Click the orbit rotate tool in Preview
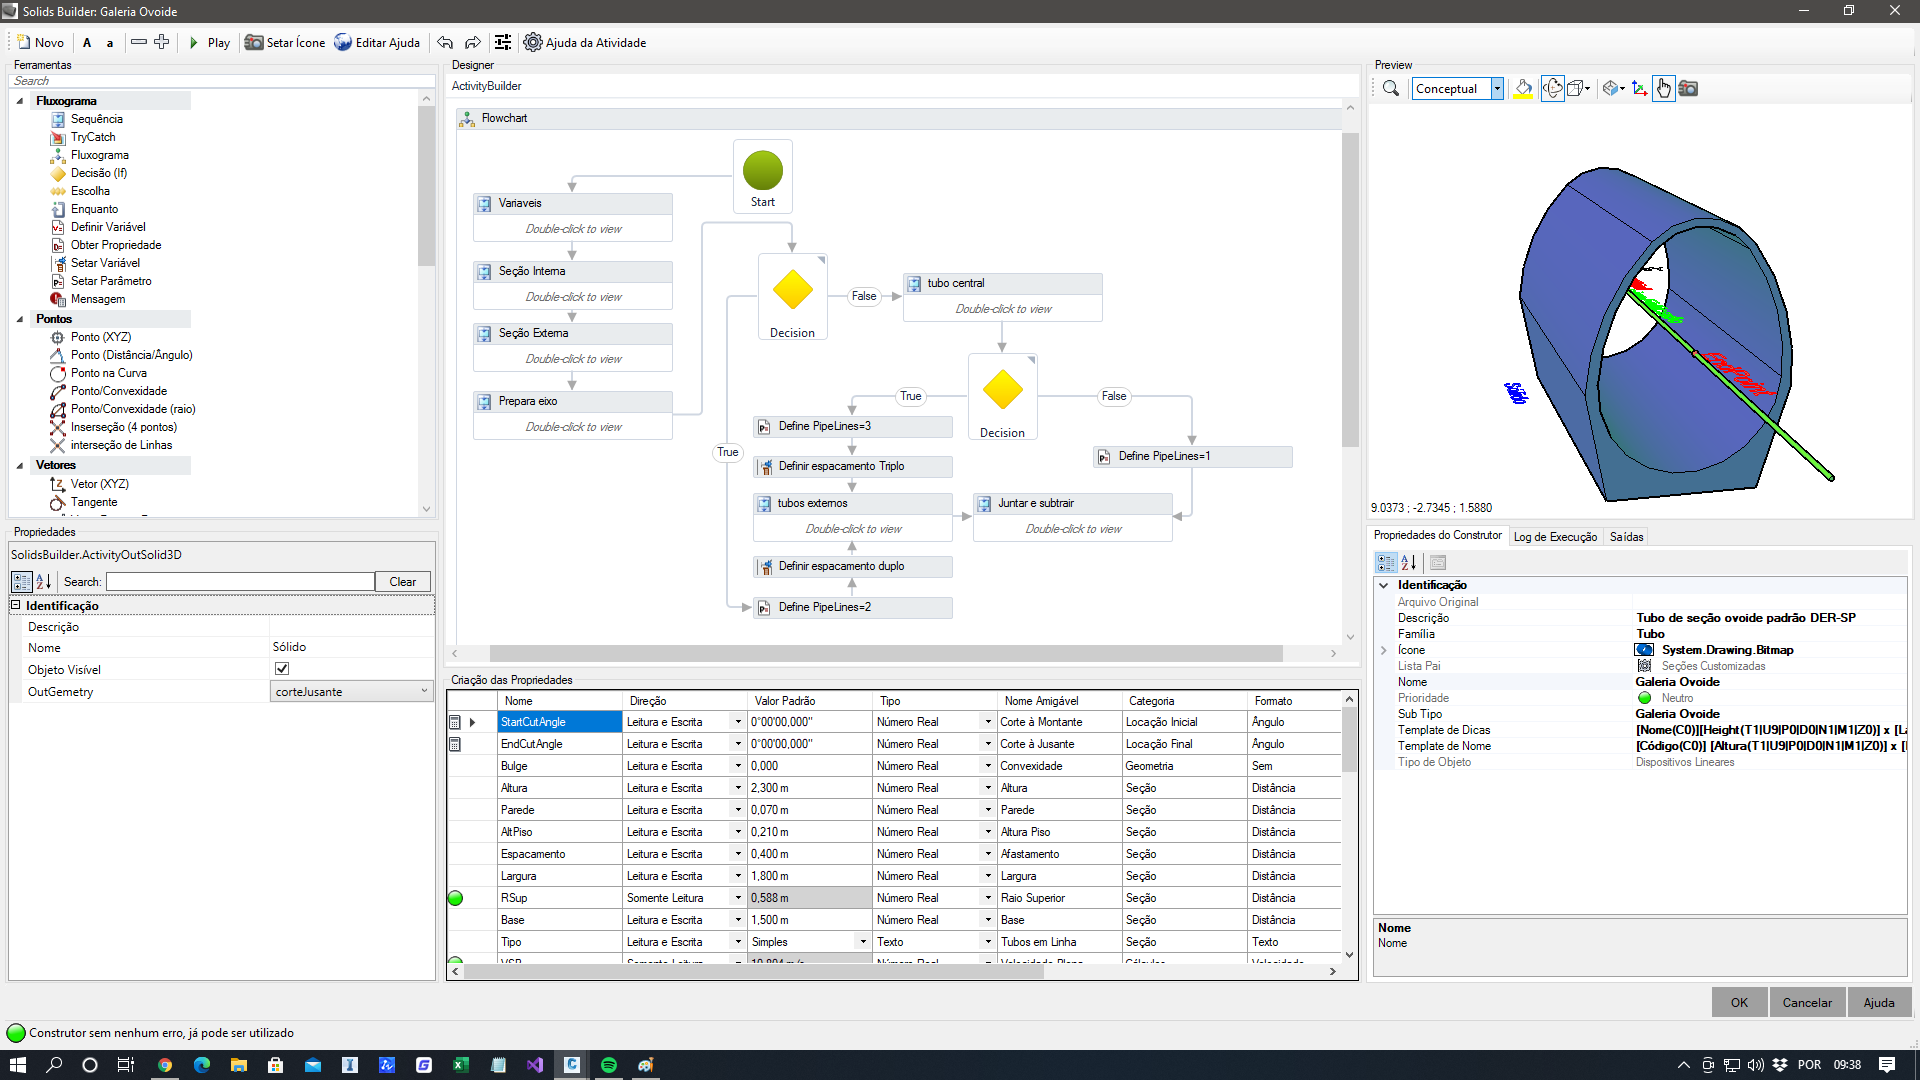The height and width of the screenshot is (1080, 1920). (x=1552, y=89)
